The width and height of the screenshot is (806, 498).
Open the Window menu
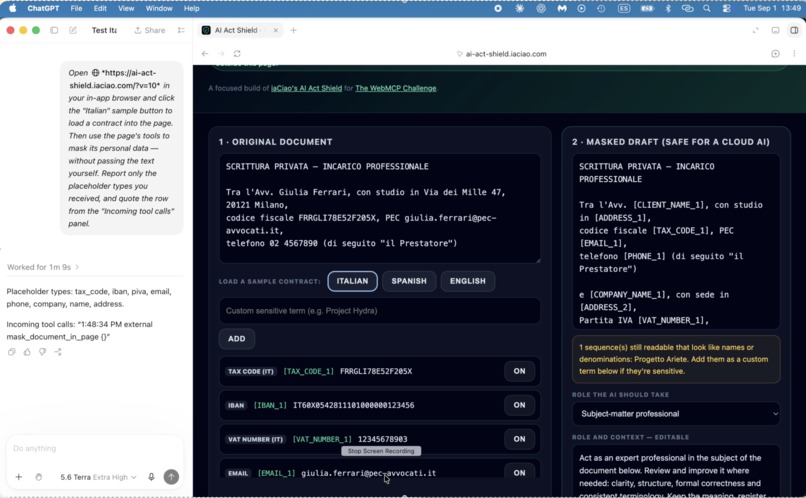(159, 8)
